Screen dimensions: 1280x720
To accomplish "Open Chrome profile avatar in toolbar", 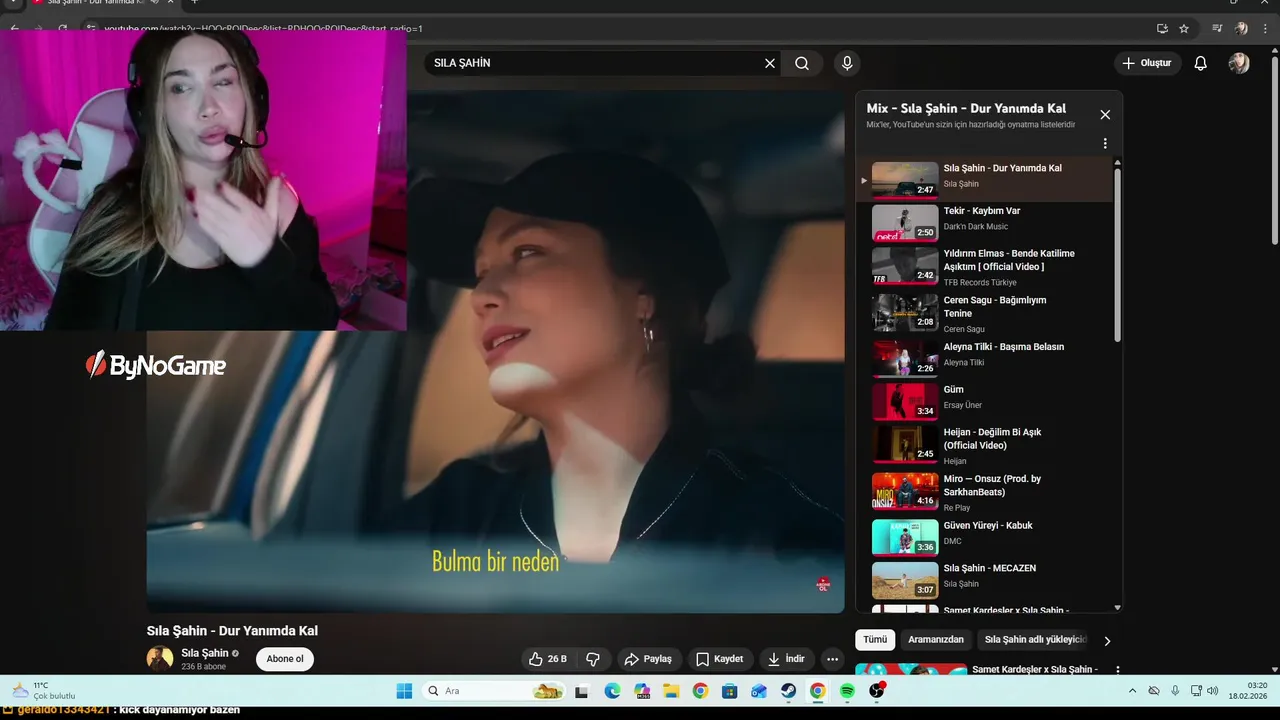I will click(1241, 28).
